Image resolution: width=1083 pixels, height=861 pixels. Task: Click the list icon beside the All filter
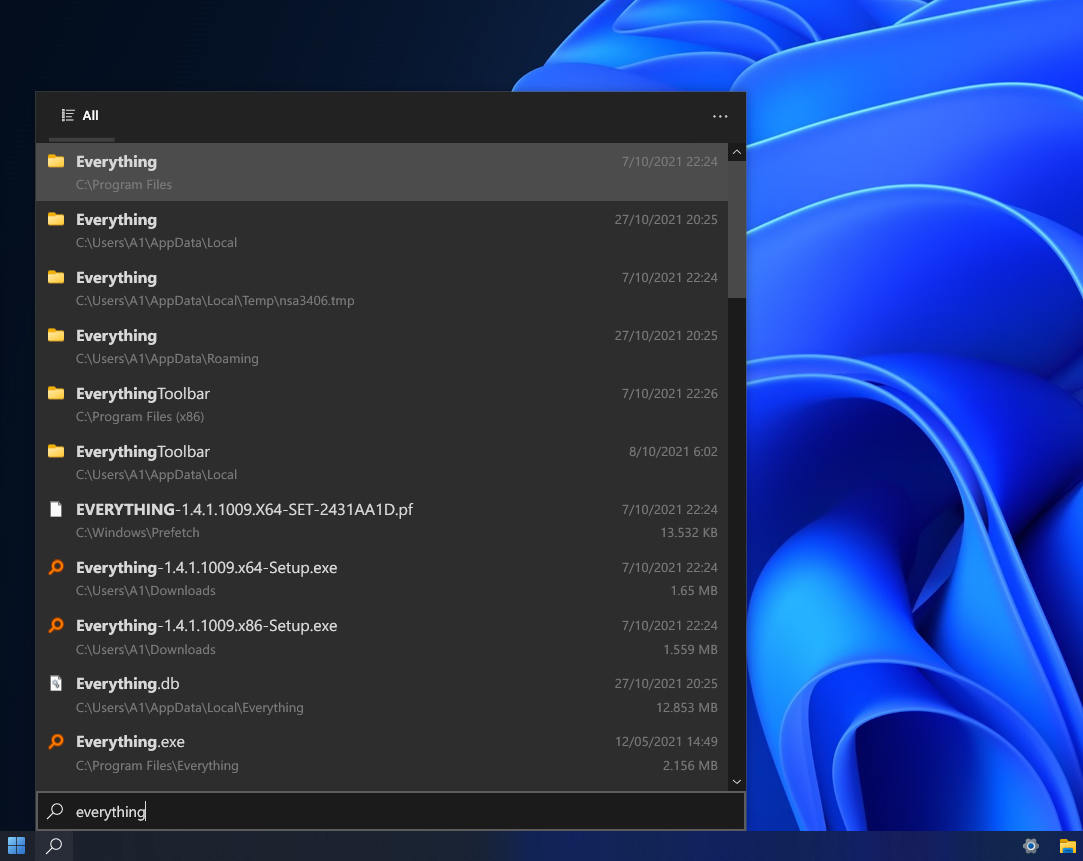click(x=67, y=115)
